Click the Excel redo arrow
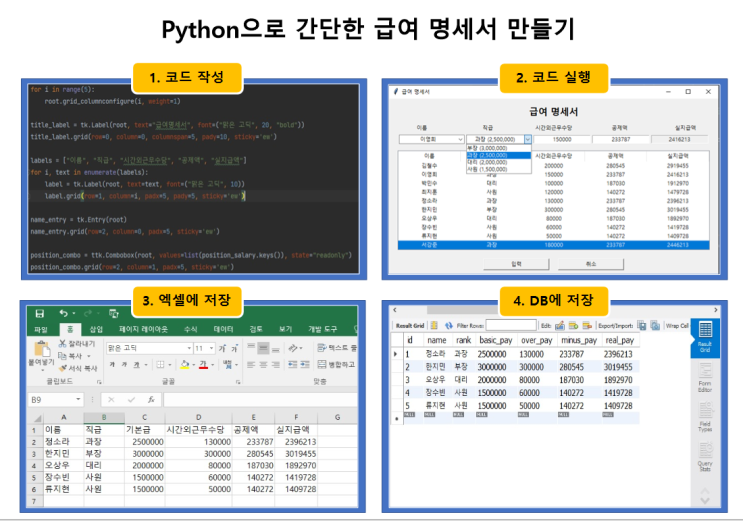743x521 pixels. [x=88, y=313]
